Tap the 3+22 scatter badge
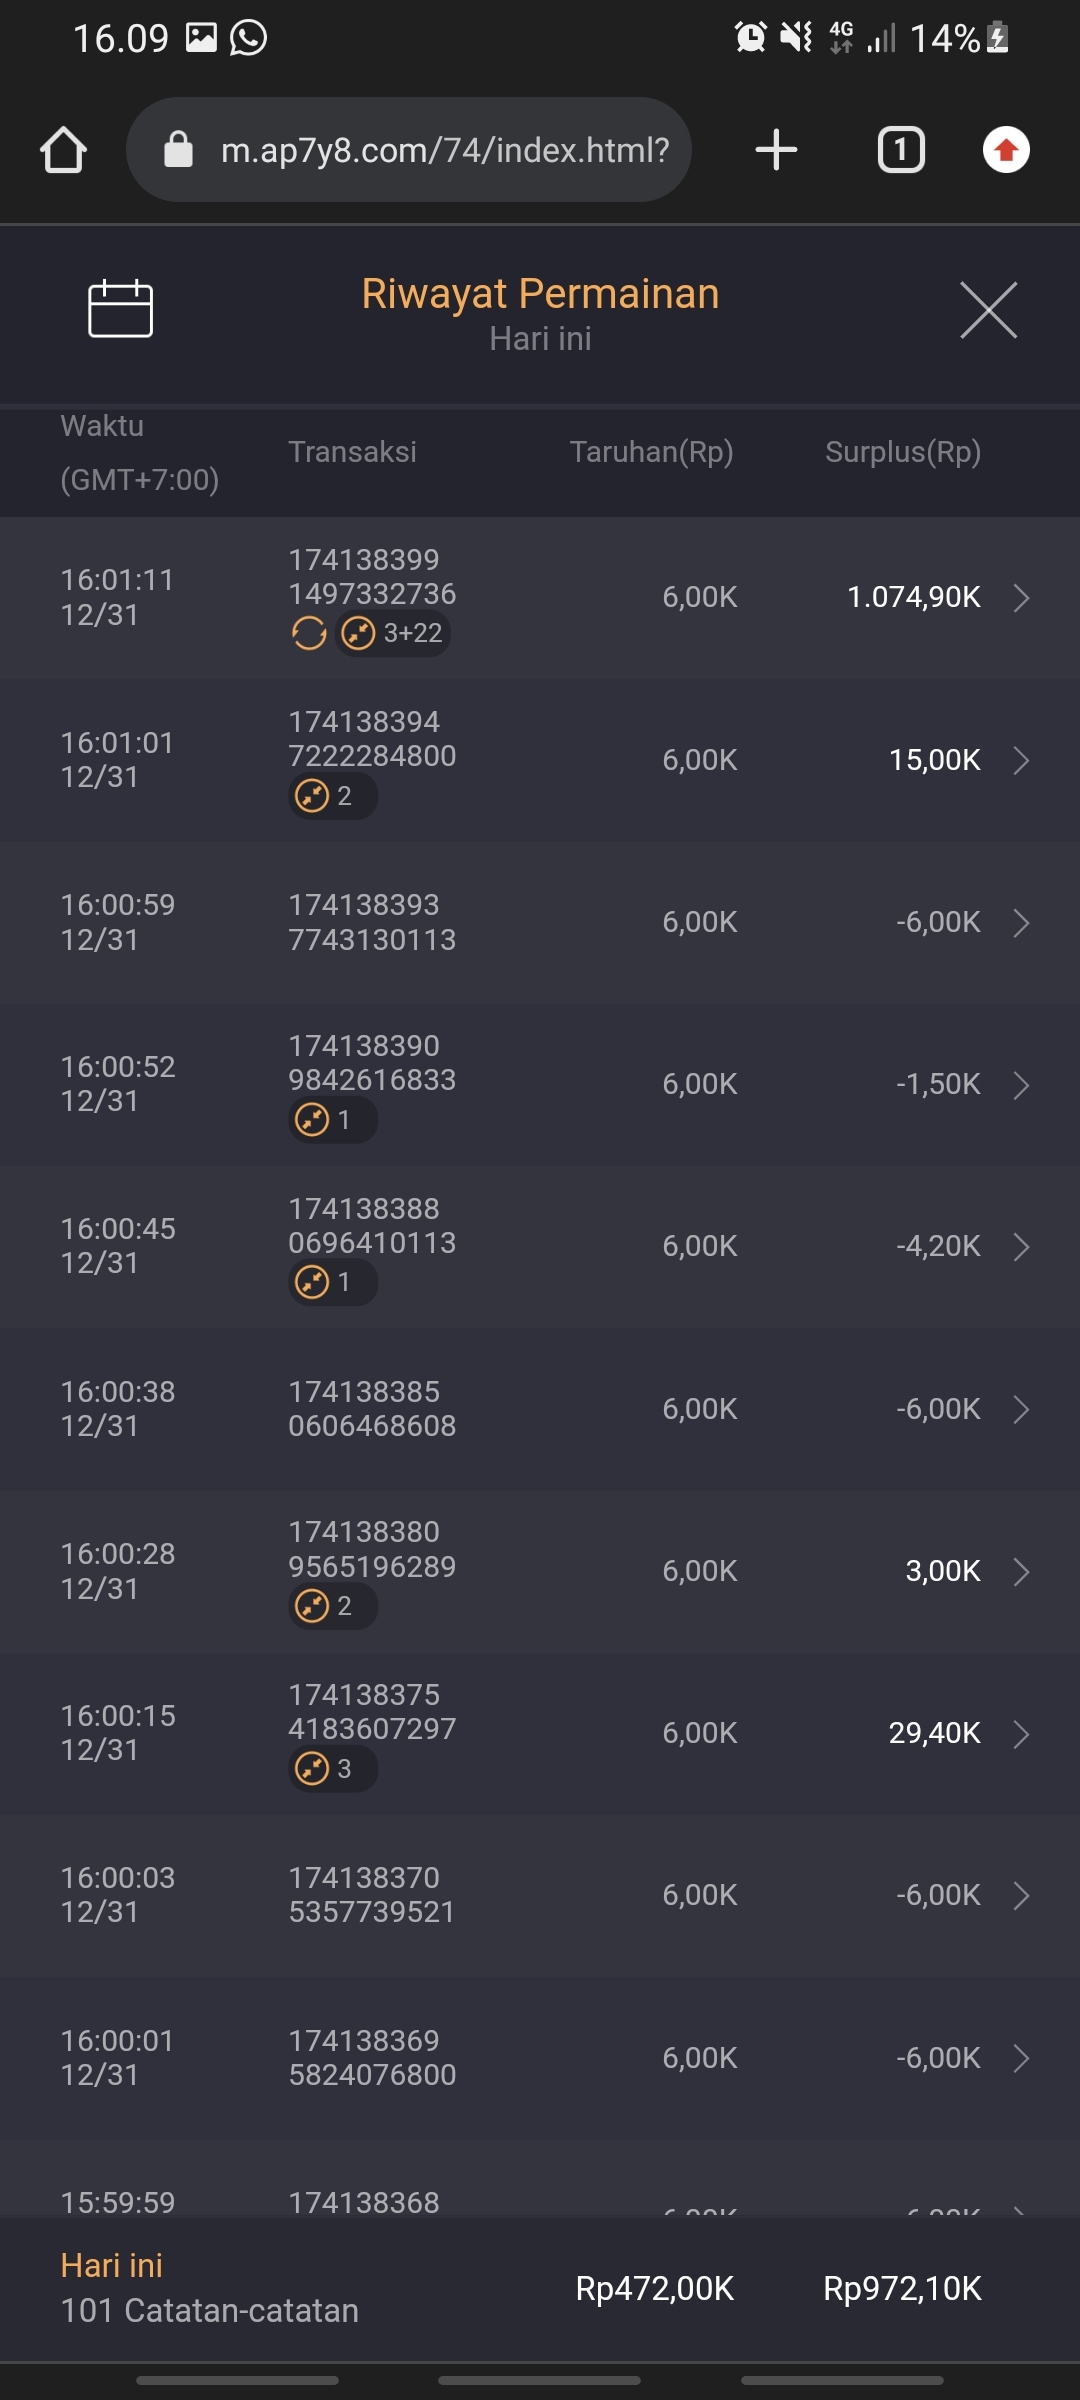This screenshot has height=2400, width=1080. (x=394, y=633)
